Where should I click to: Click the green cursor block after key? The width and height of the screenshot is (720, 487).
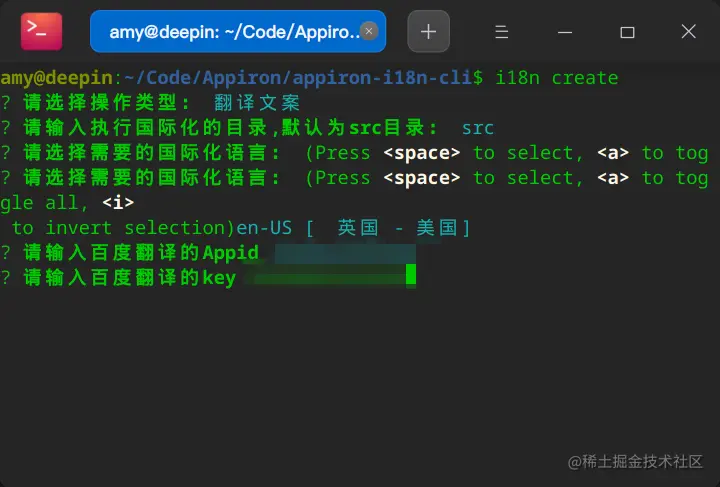pos(411,274)
